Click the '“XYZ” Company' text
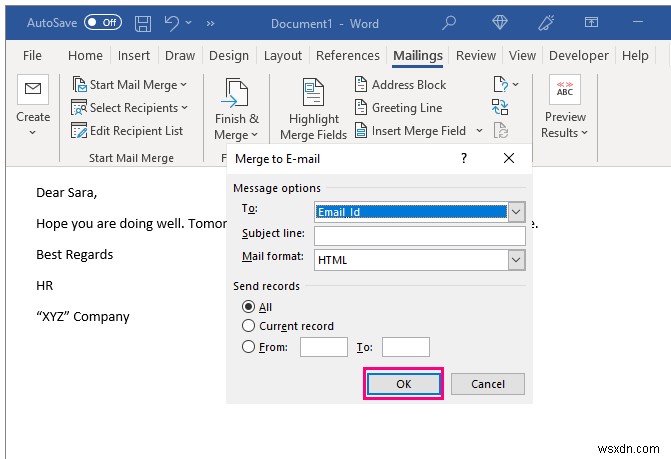This screenshot has width=671, height=459. coord(83,317)
